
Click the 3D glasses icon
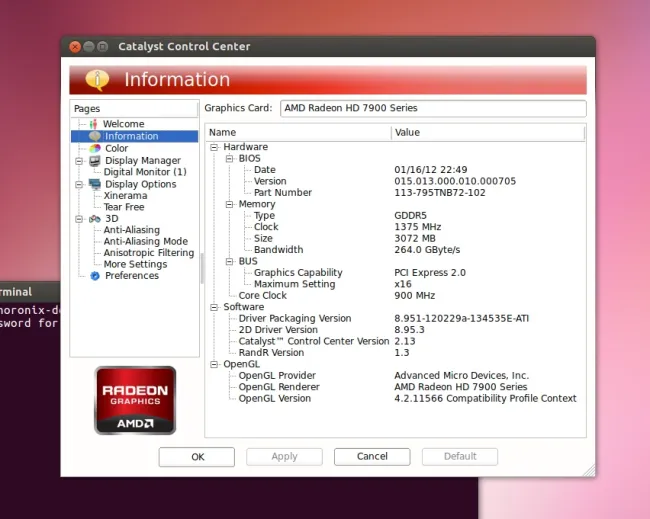click(x=95, y=218)
